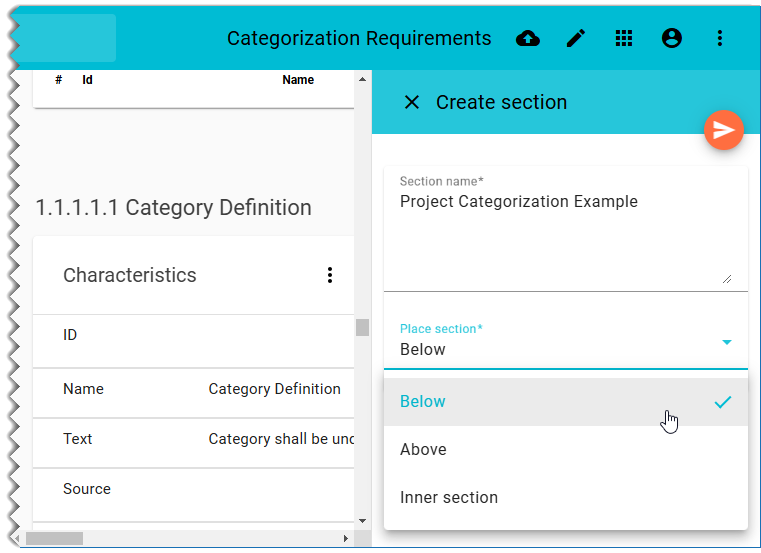Click the Id column header

[x=88, y=80]
